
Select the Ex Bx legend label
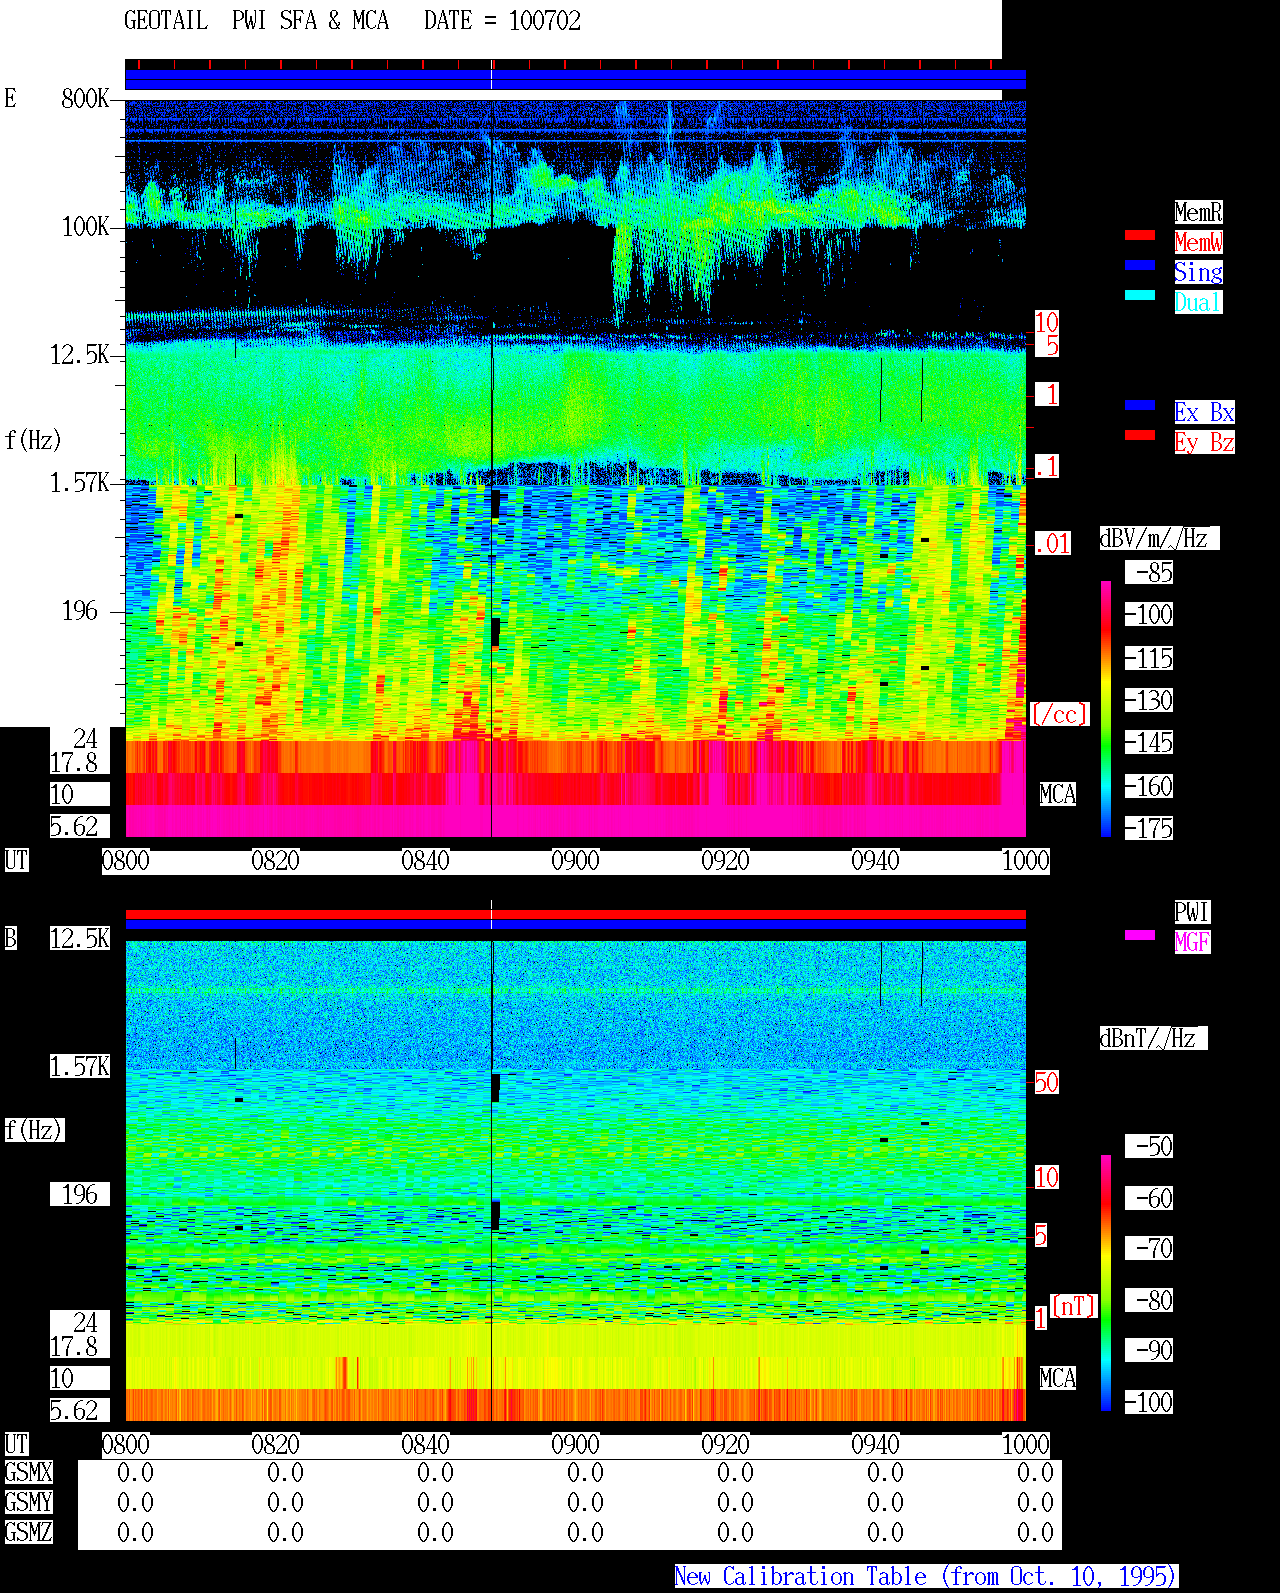[1204, 412]
